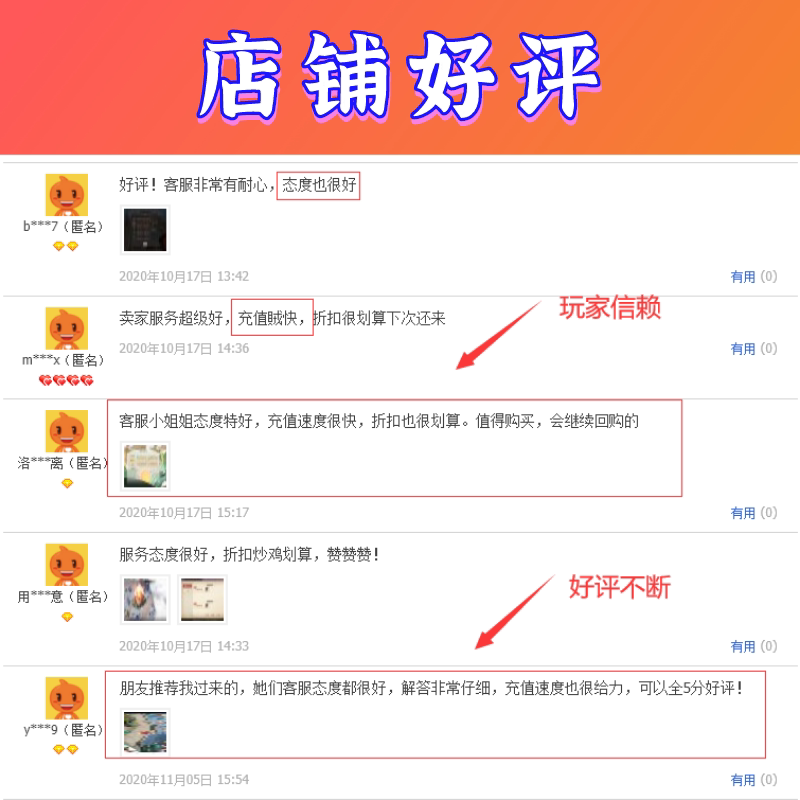The image size is (800, 800).
Task: Click the single diamond badge under 洛***离
Action: (x=67, y=483)
